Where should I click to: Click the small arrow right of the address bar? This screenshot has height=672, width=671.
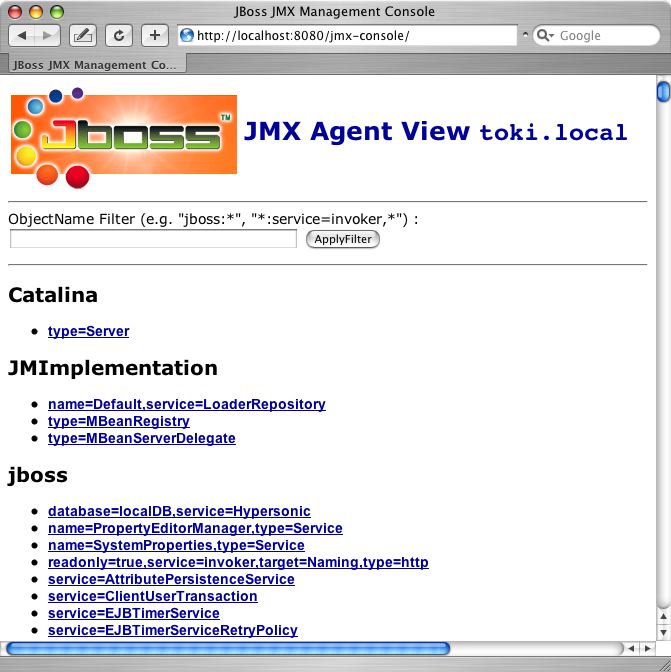(x=525, y=34)
